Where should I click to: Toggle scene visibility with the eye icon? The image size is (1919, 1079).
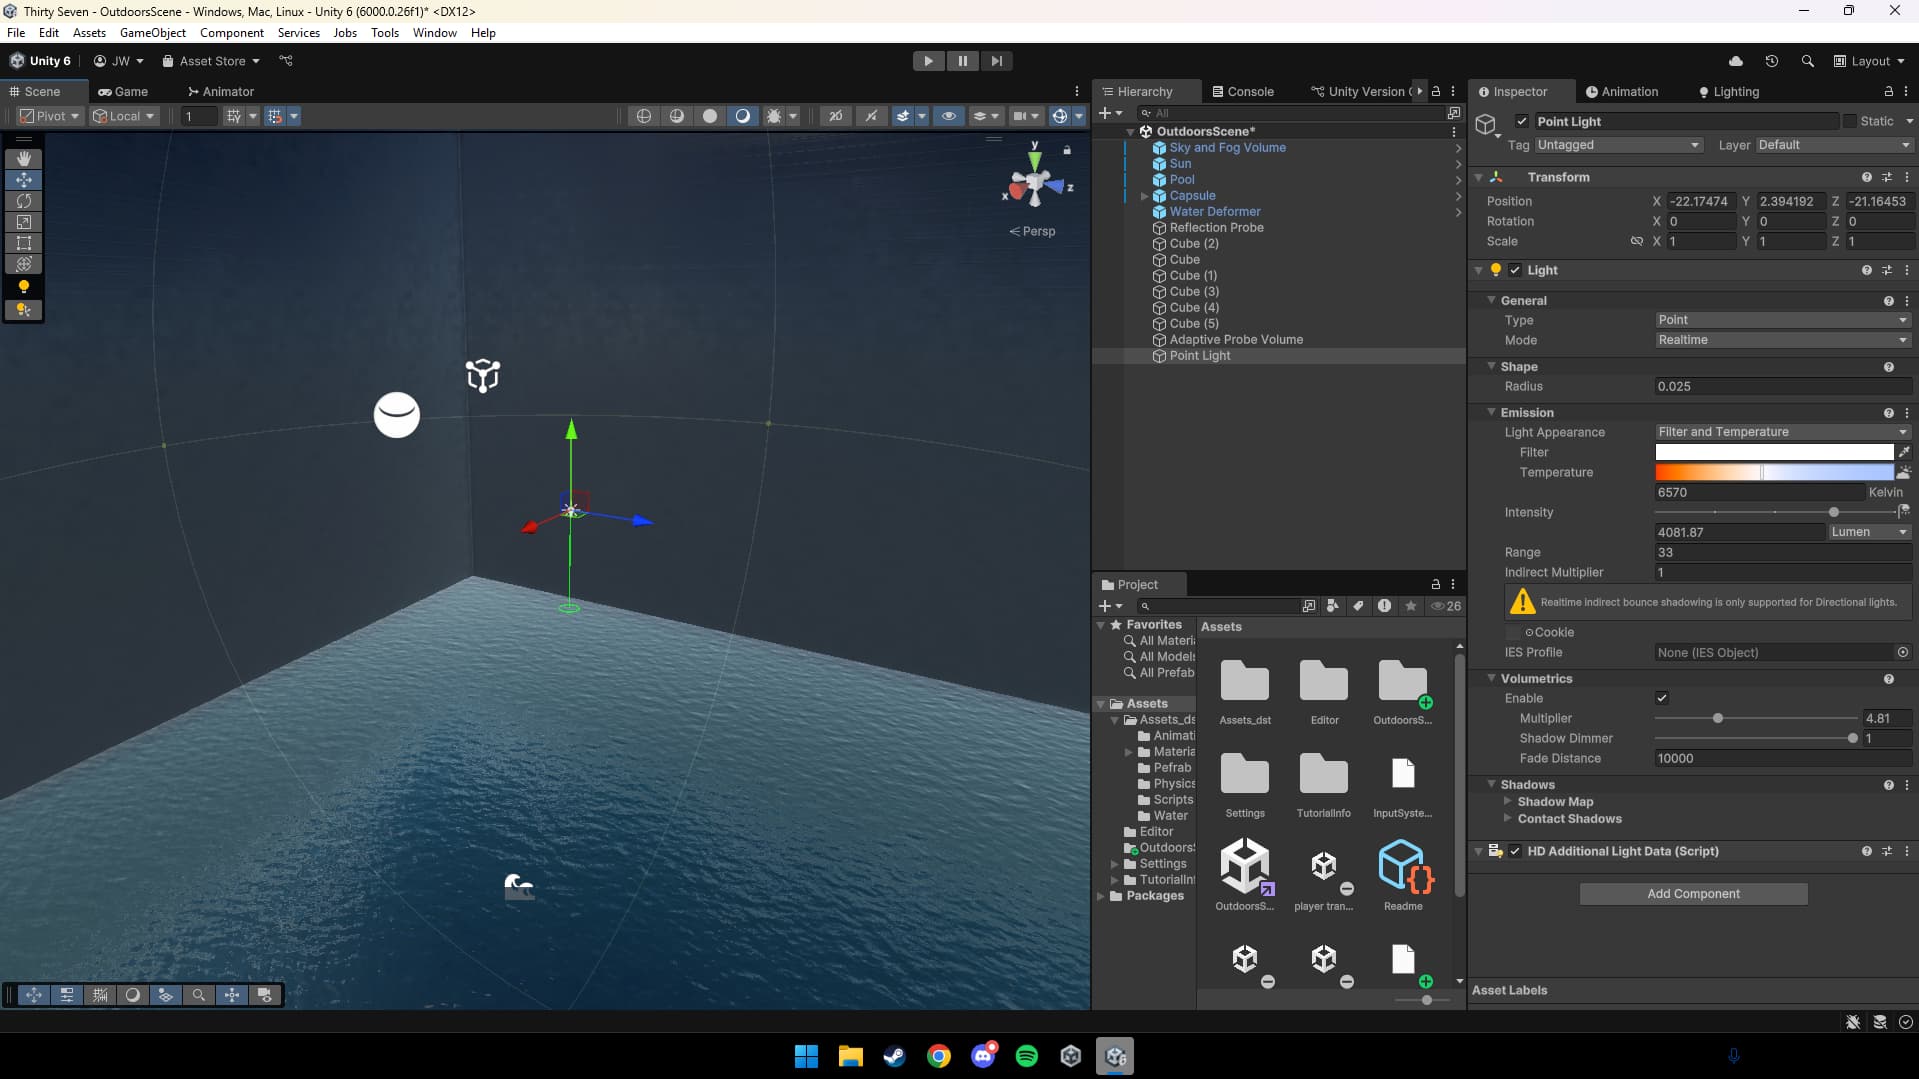948,116
